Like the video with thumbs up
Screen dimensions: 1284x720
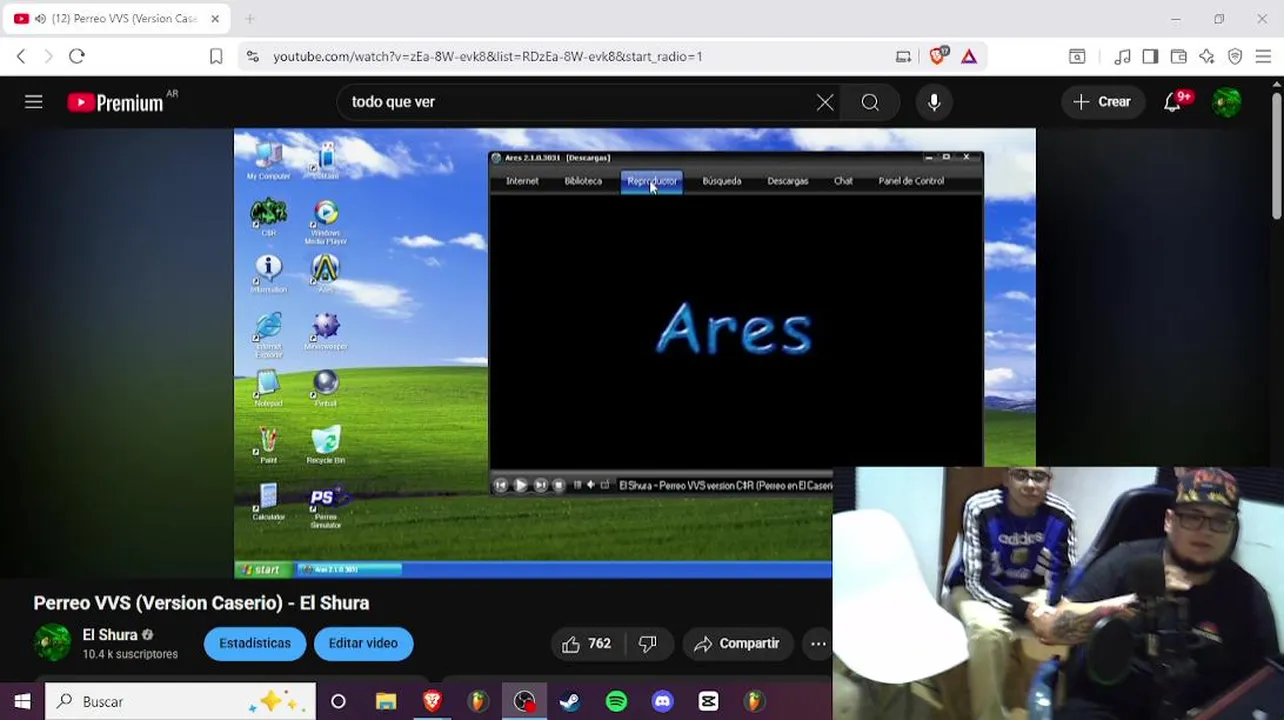[586, 644]
